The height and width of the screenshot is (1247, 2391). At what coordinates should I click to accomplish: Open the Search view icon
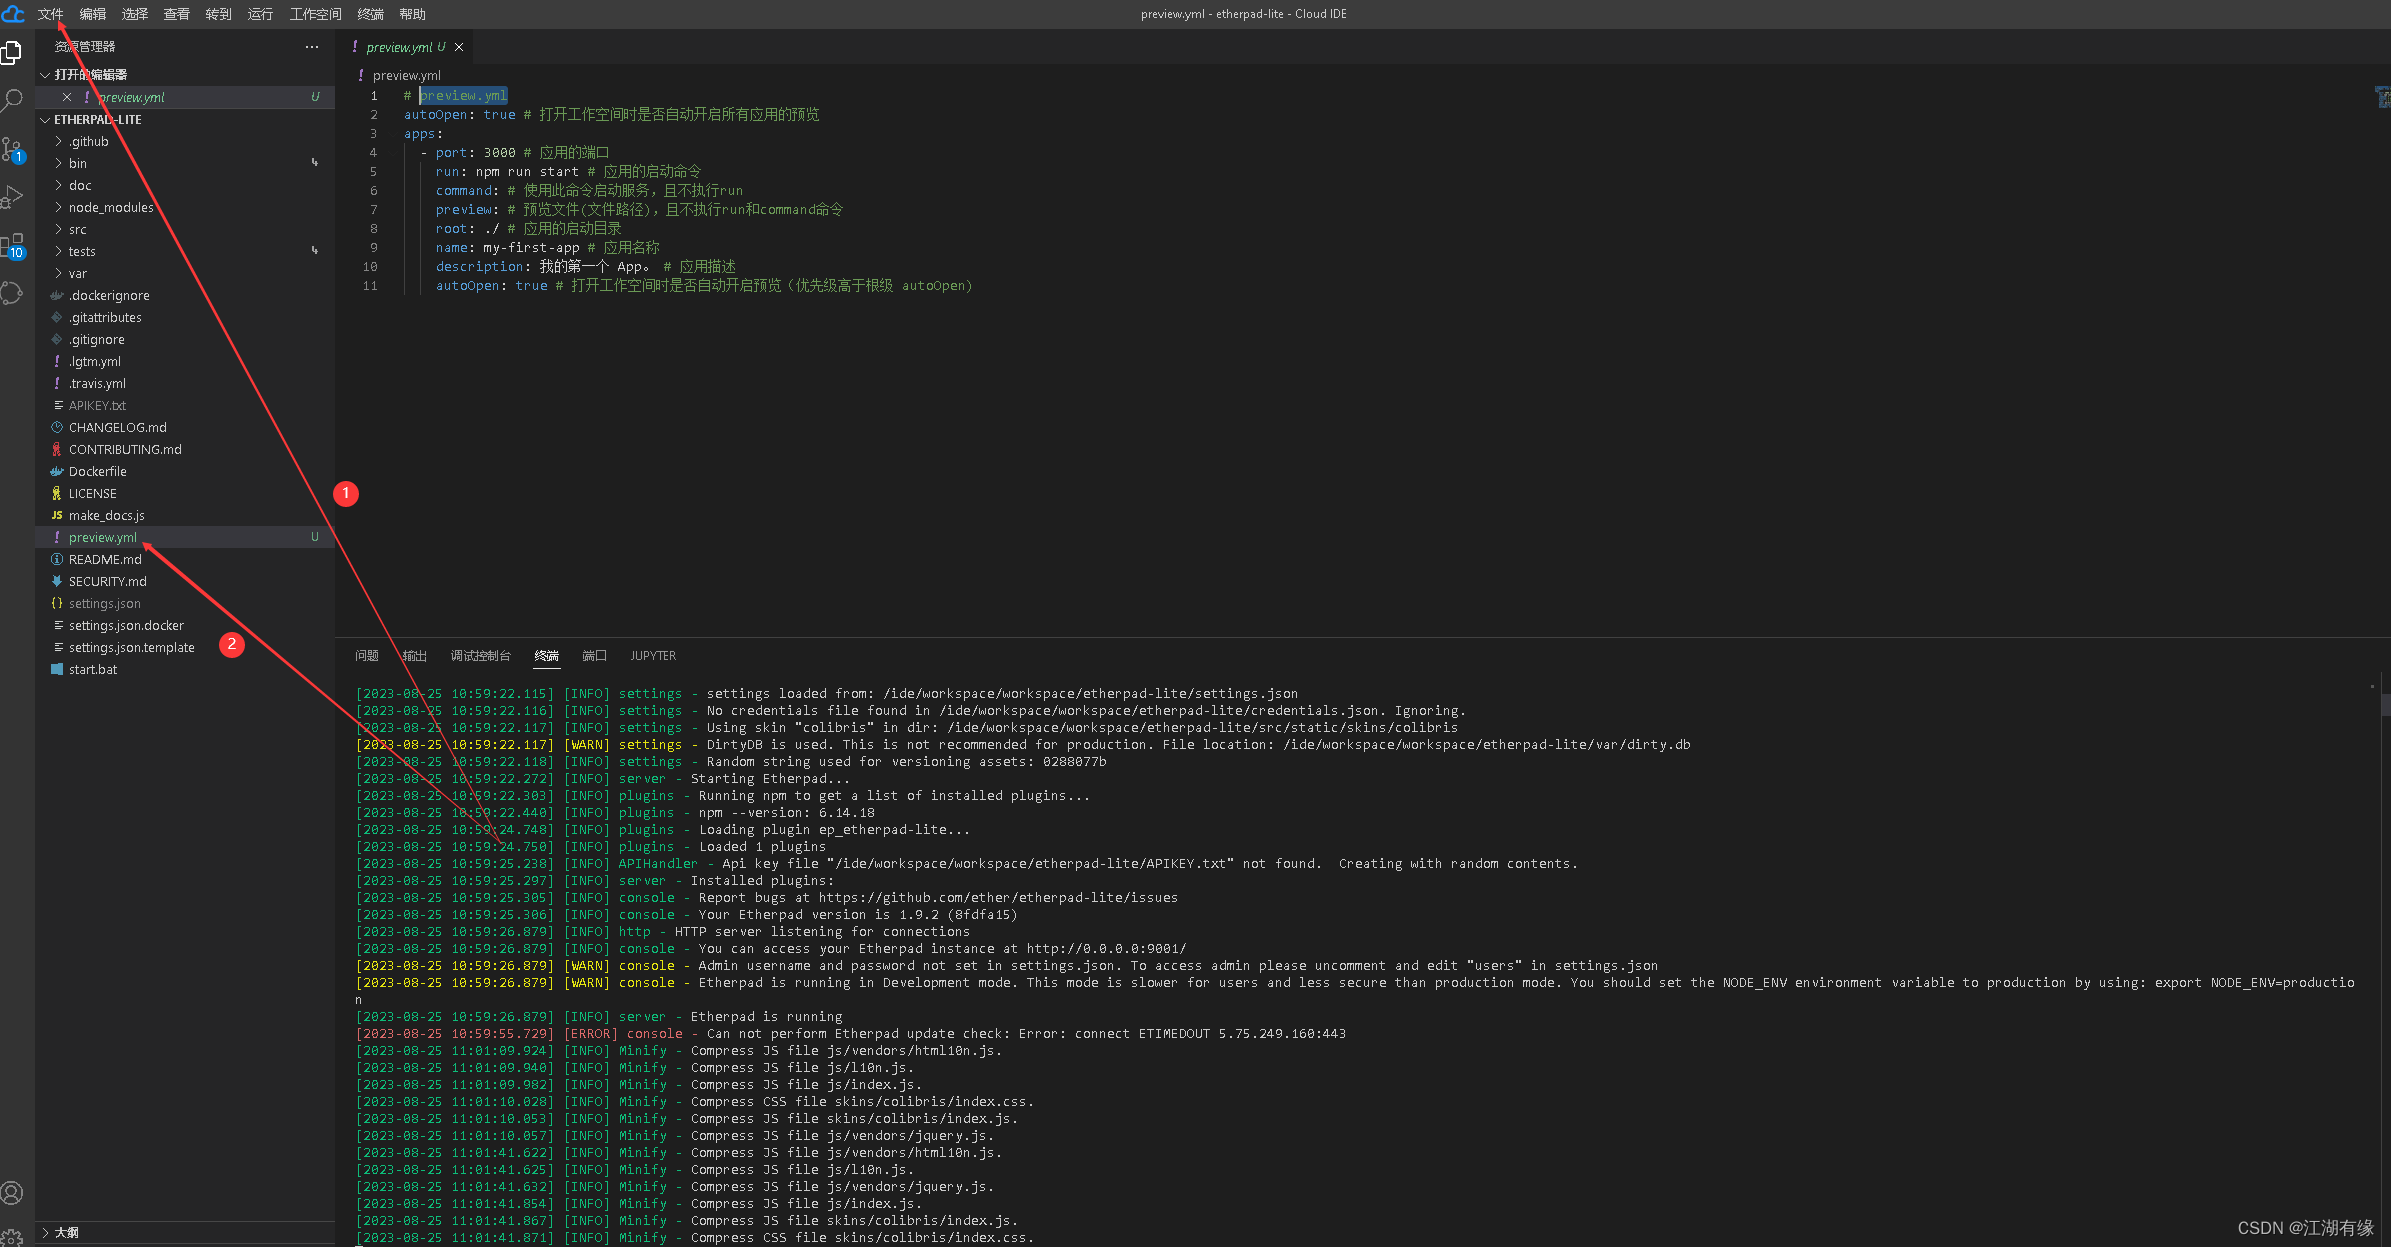click(12, 100)
